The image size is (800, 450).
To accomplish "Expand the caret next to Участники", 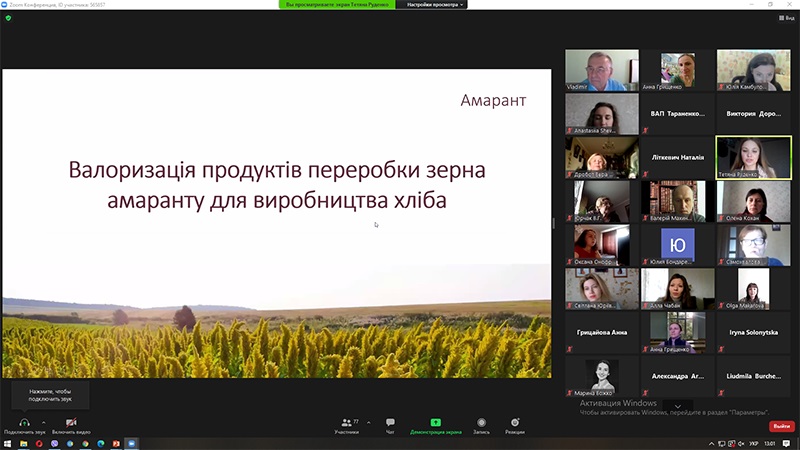I will click(368, 422).
